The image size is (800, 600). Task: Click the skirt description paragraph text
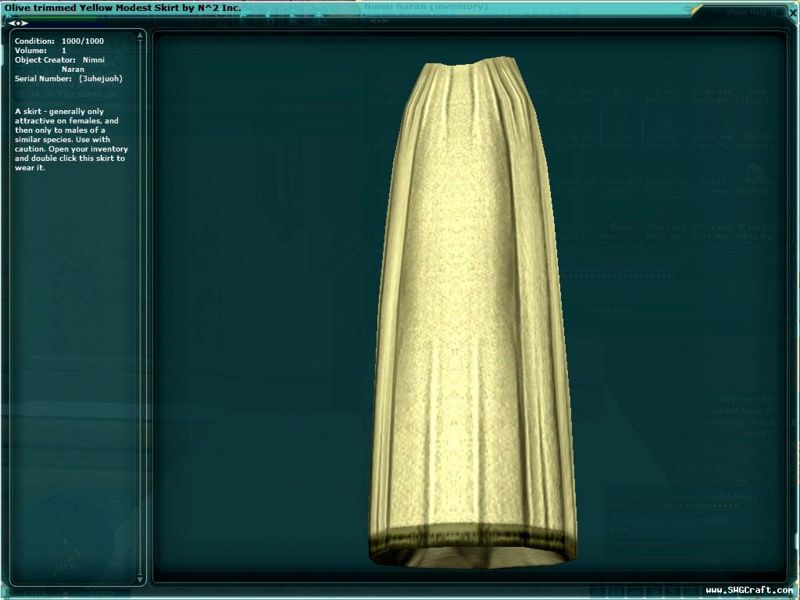pyautogui.click(x=70, y=136)
